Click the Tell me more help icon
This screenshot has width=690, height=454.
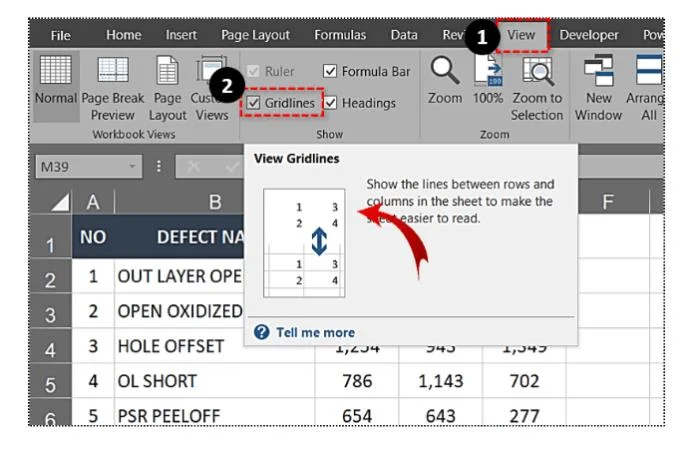point(261,332)
